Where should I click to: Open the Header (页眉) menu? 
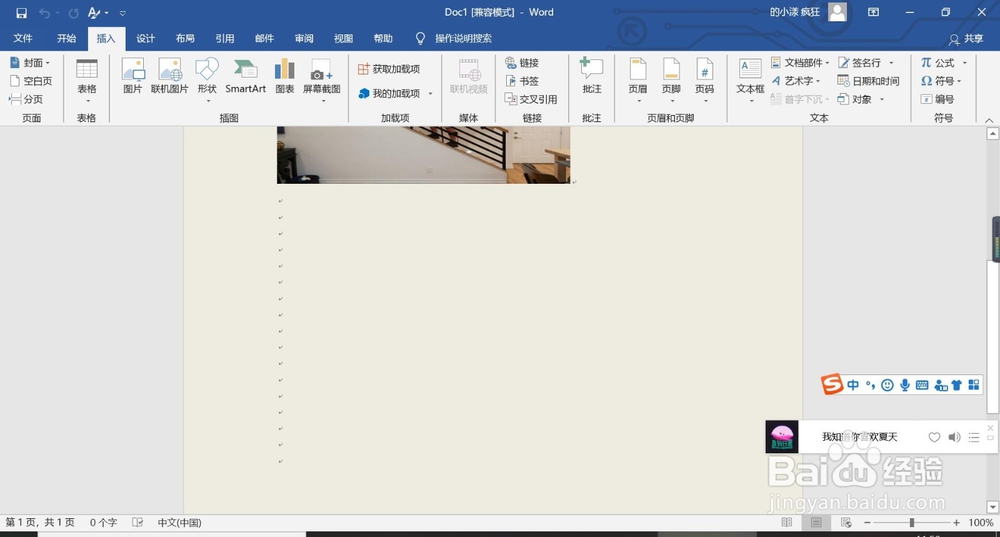tap(638, 80)
